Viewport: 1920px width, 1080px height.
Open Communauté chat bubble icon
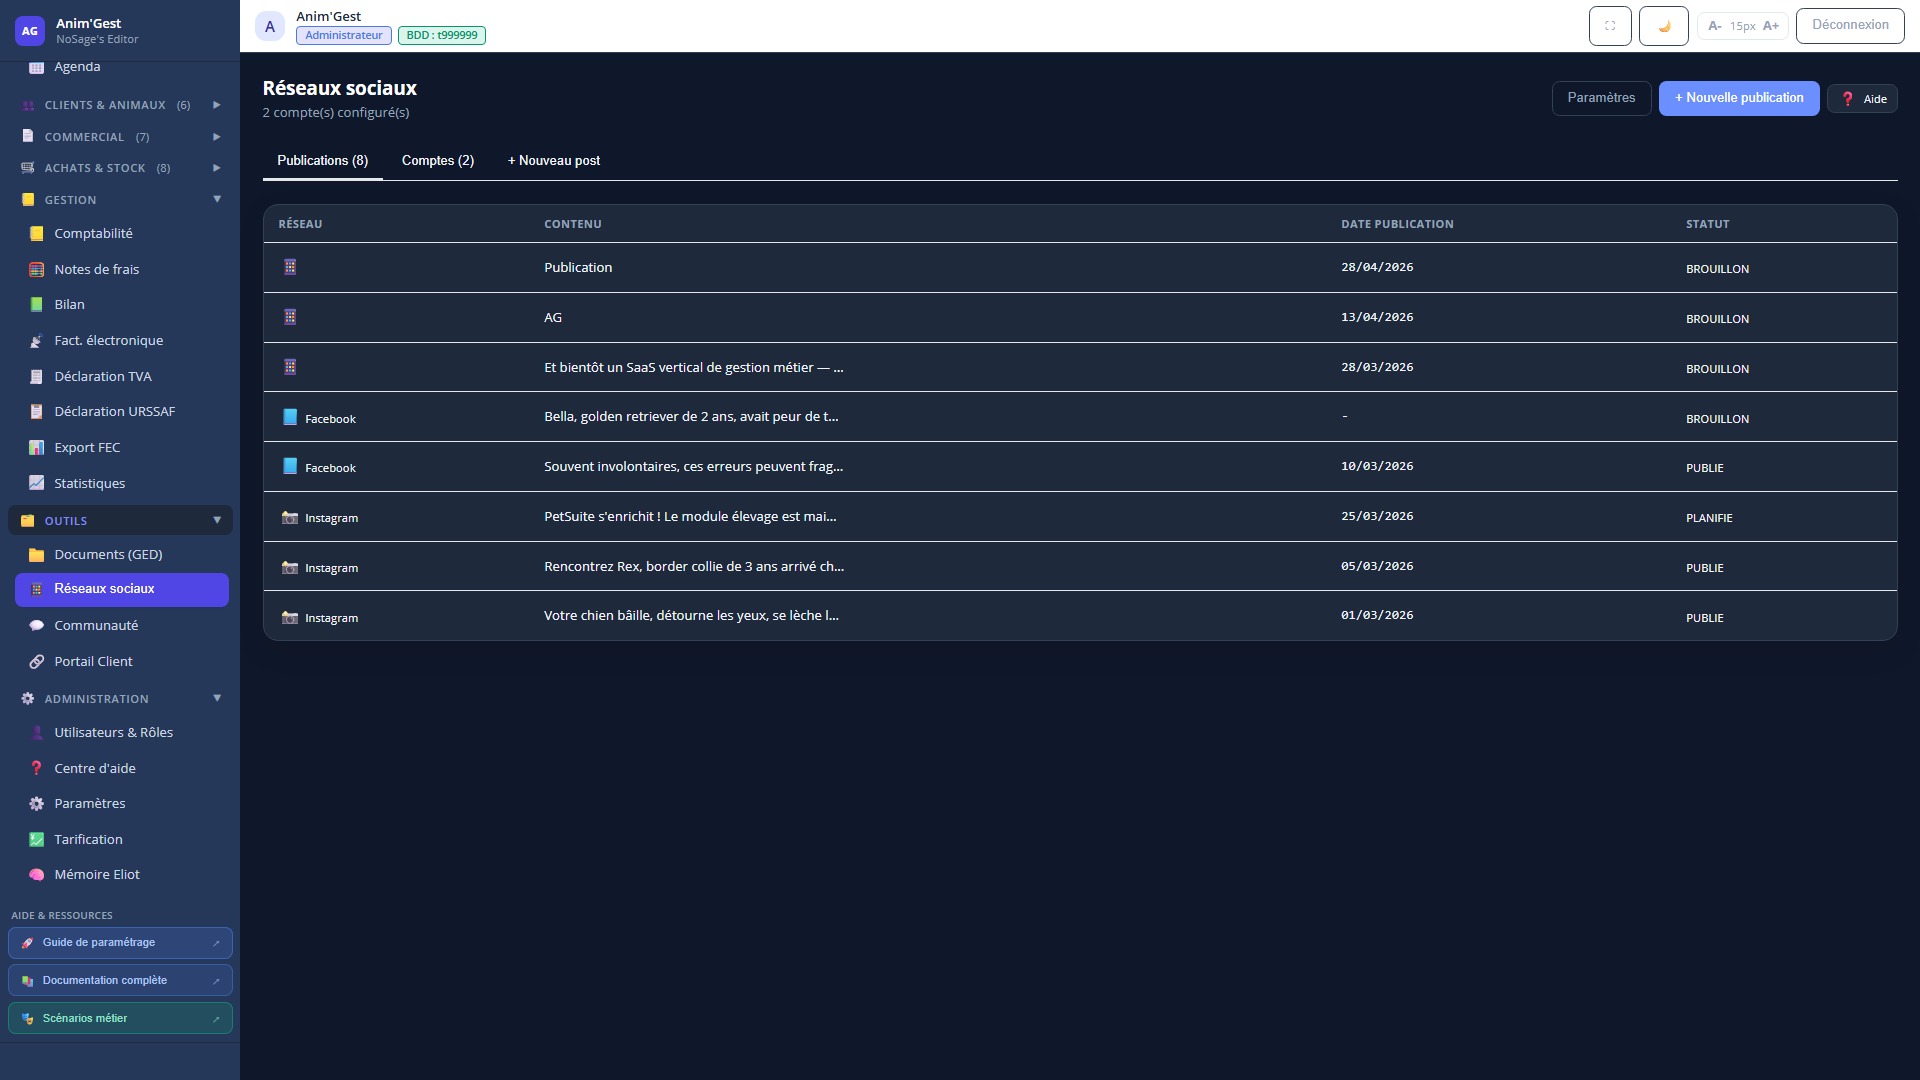pos(37,626)
